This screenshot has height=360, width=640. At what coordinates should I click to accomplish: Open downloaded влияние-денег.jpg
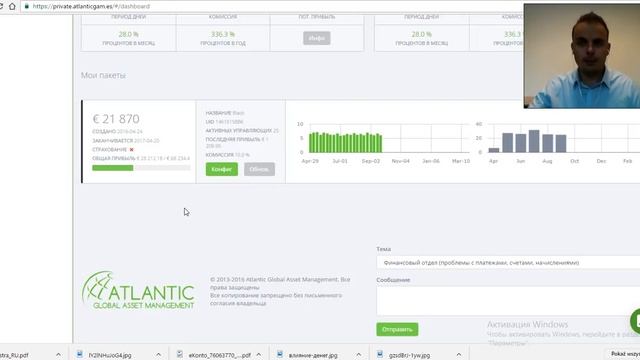point(313,355)
